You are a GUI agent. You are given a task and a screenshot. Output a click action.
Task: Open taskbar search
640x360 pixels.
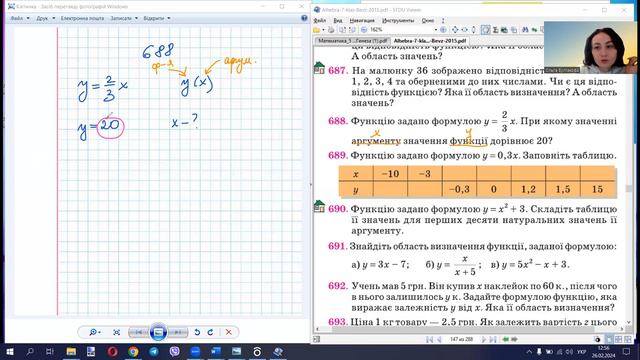30,351
